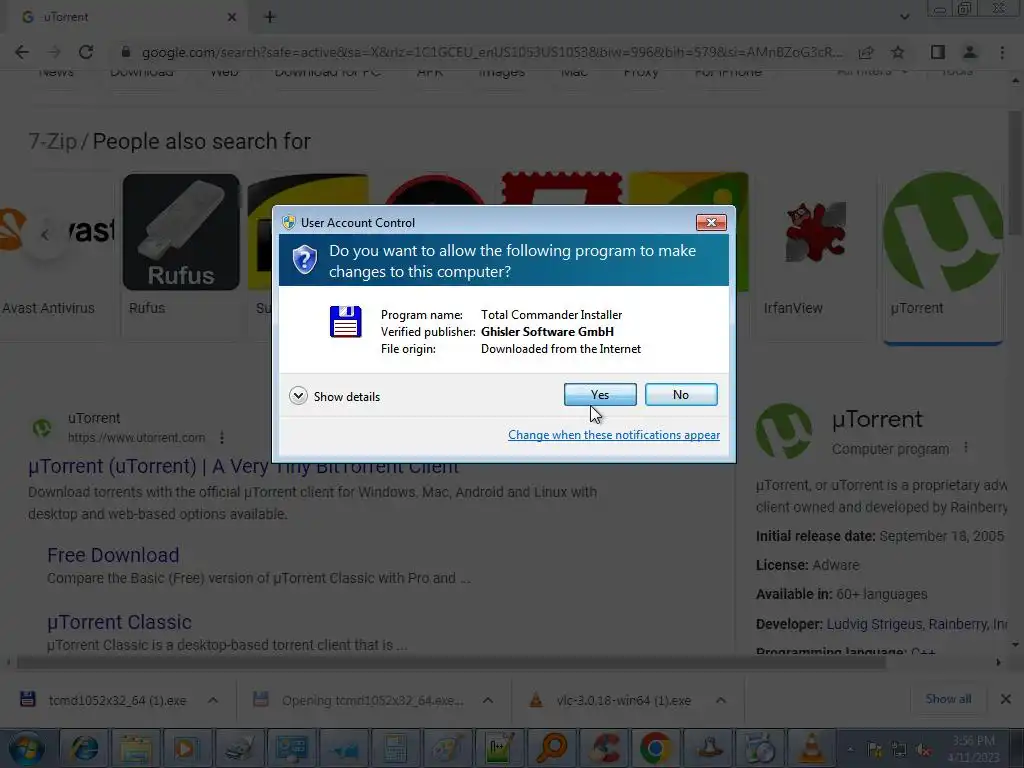The image size is (1024, 768).
Task: Bookmark this page with the star icon
Action: pos(898,52)
